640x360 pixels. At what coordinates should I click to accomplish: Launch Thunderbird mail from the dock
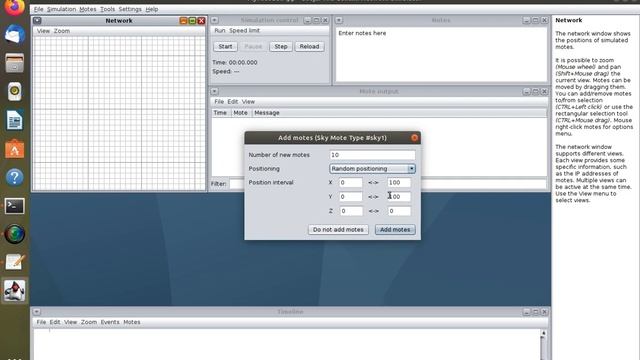[x=15, y=34]
